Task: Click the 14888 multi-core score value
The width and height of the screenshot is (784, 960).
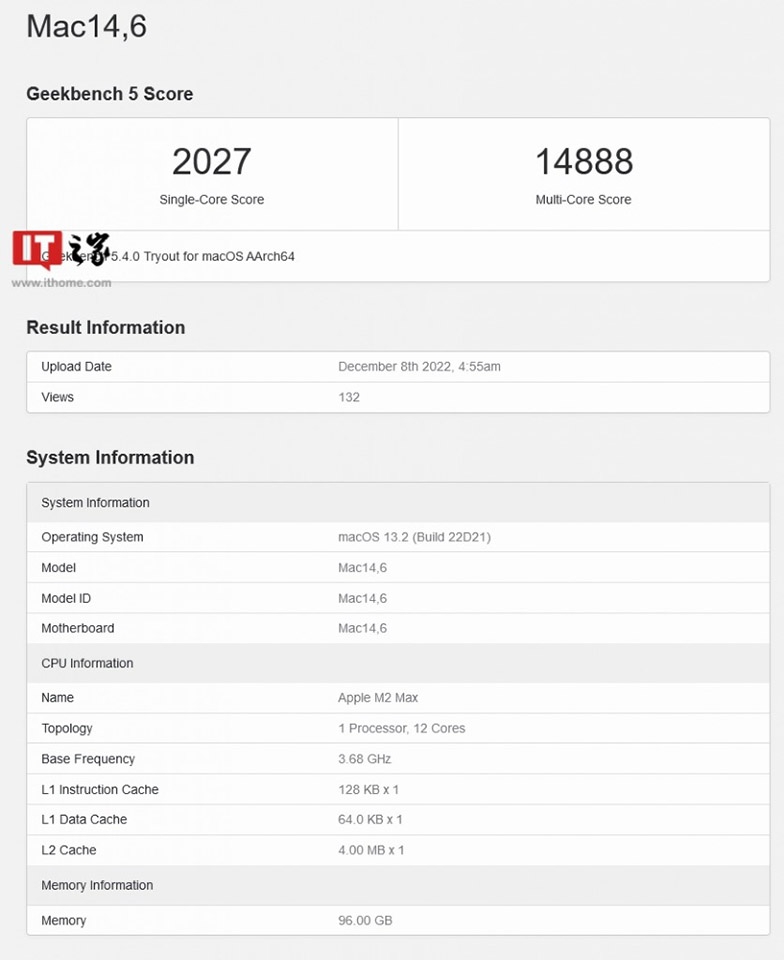Action: [x=584, y=161]
